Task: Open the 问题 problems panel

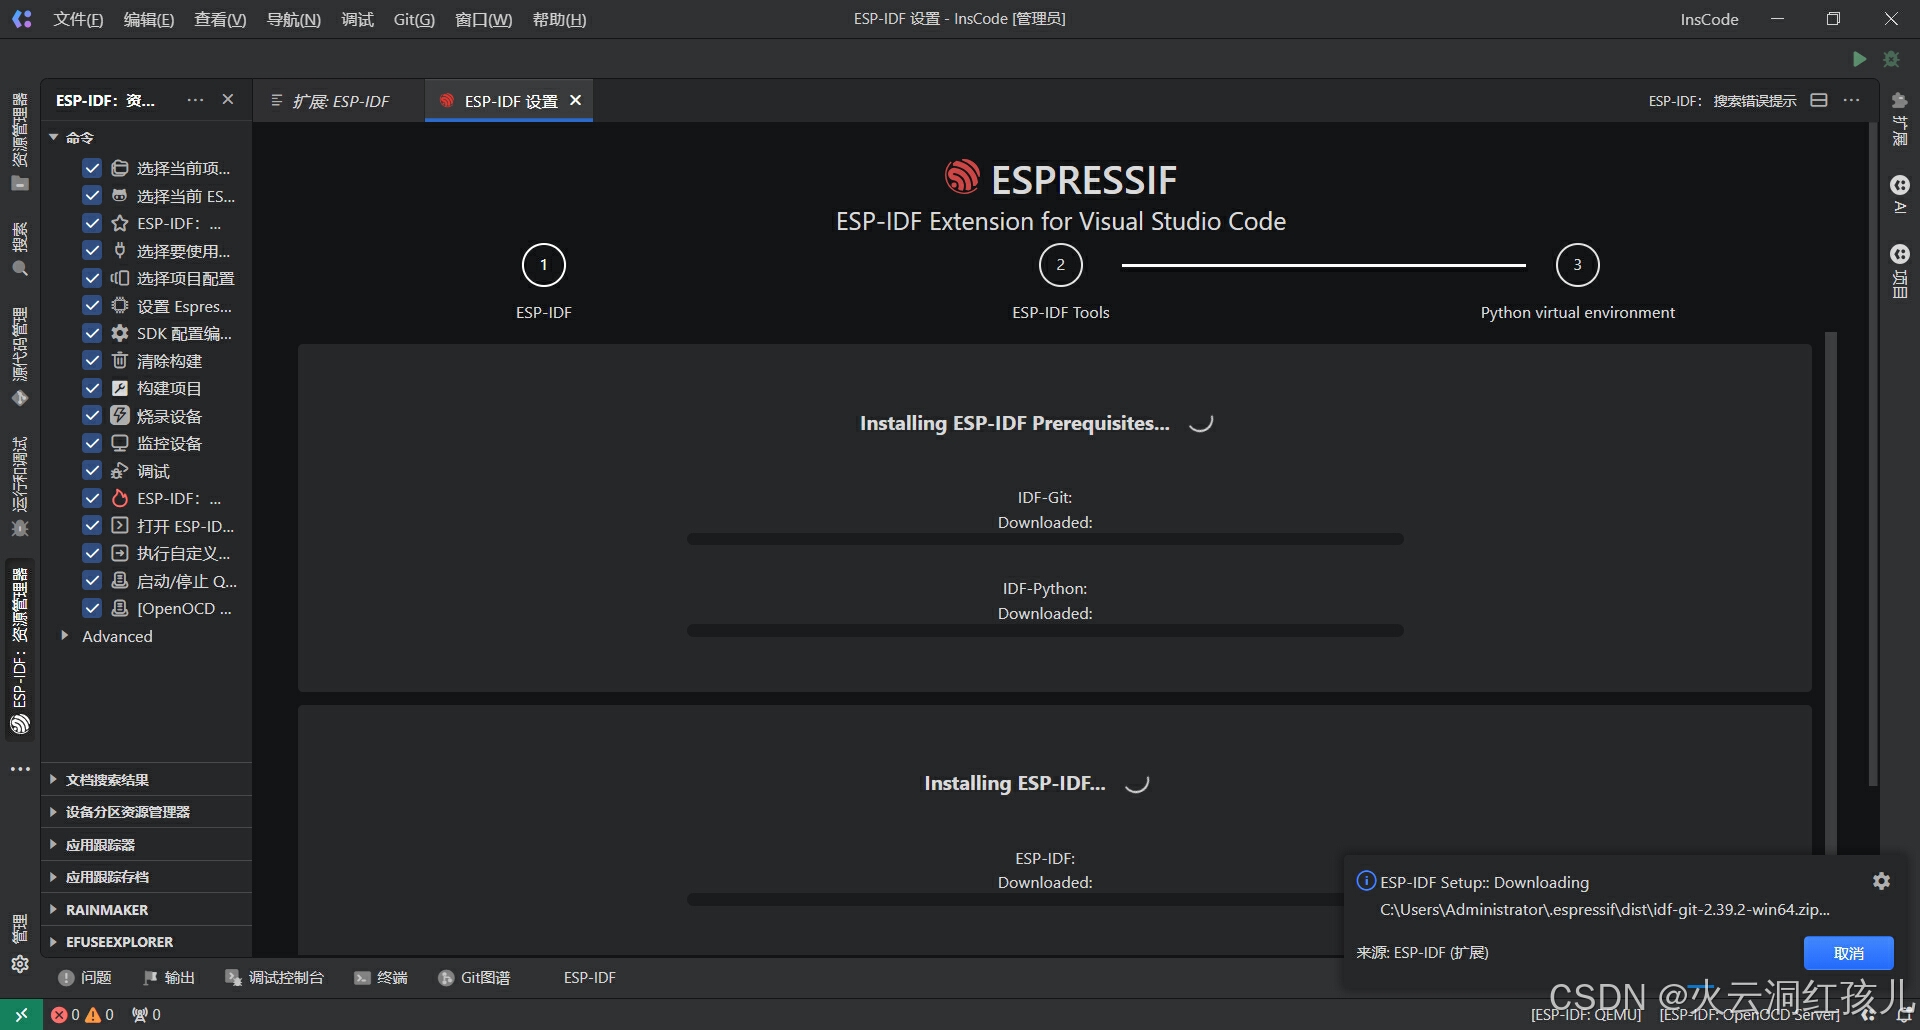Action: (85, 977)
